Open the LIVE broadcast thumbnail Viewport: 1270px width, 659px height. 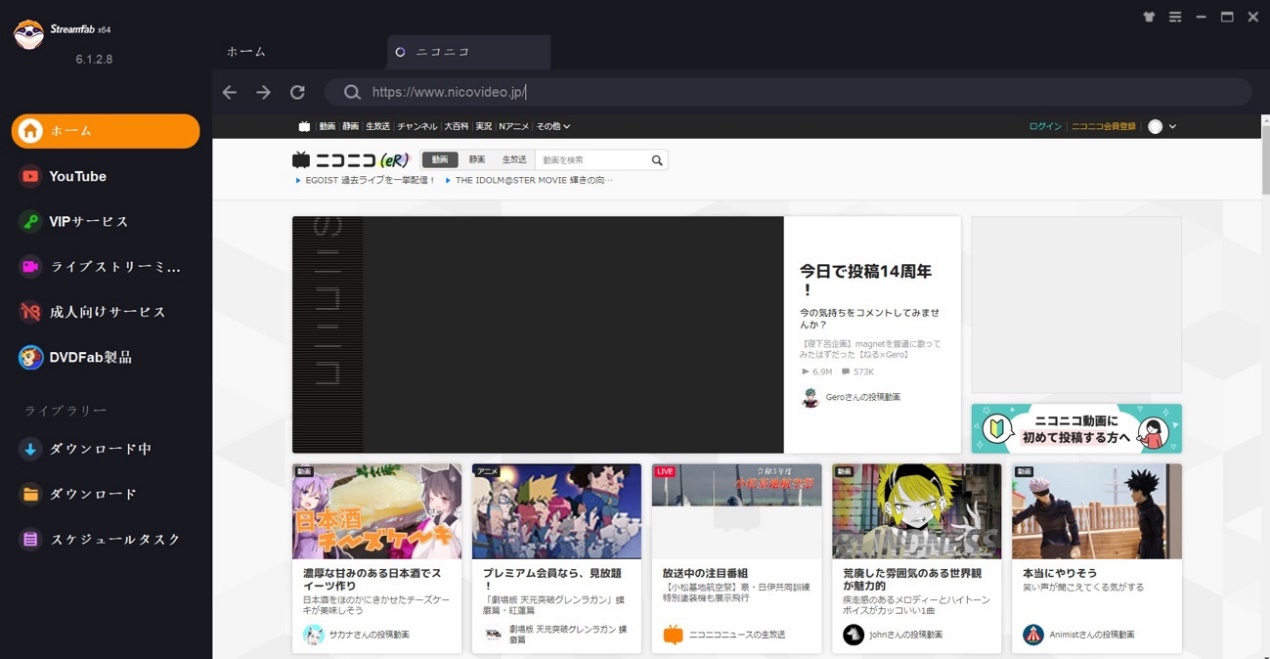[737, 511]
